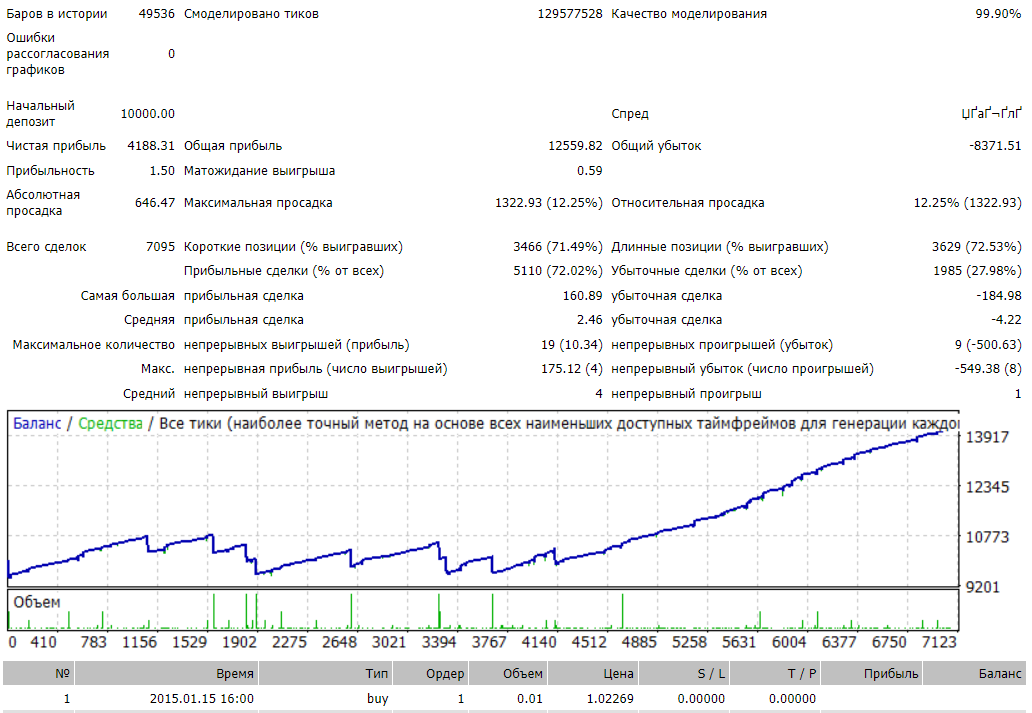Select relative drawdown value 12.25% (1322.93)
The image size is (1032, 713).
(x=968, y=203)
